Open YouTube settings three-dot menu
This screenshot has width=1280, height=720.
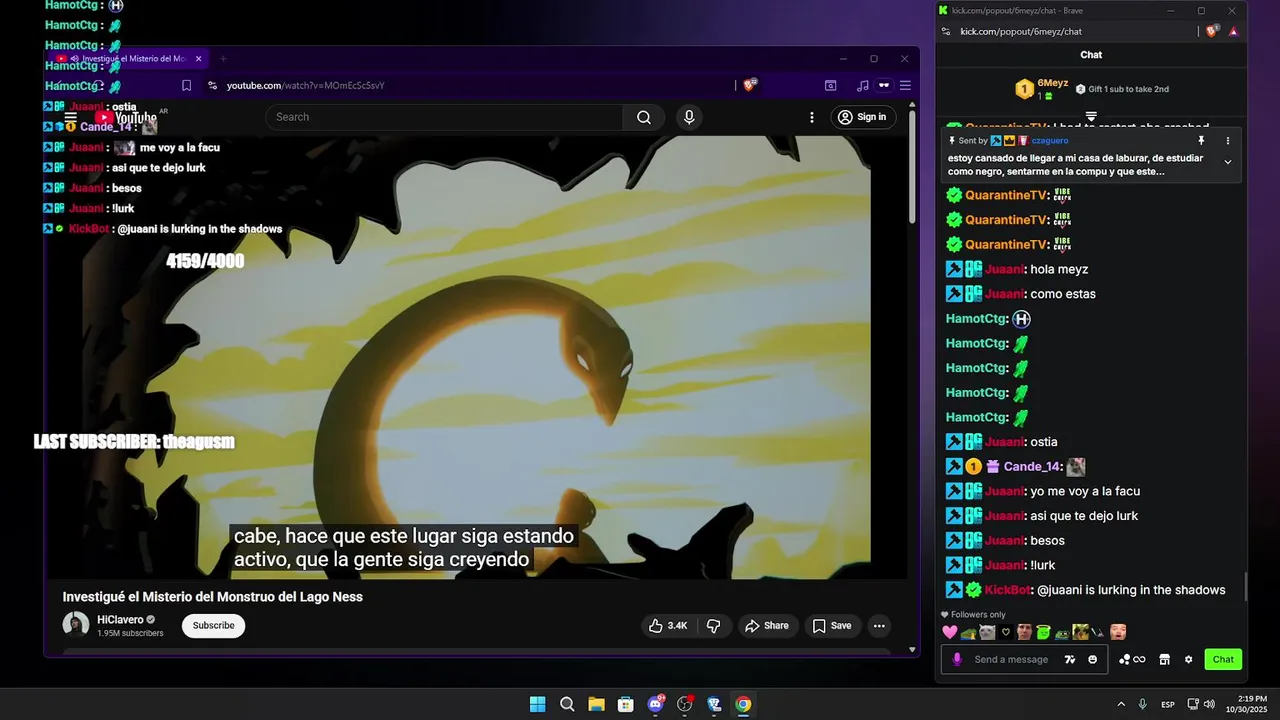click(x=812, y=117)
